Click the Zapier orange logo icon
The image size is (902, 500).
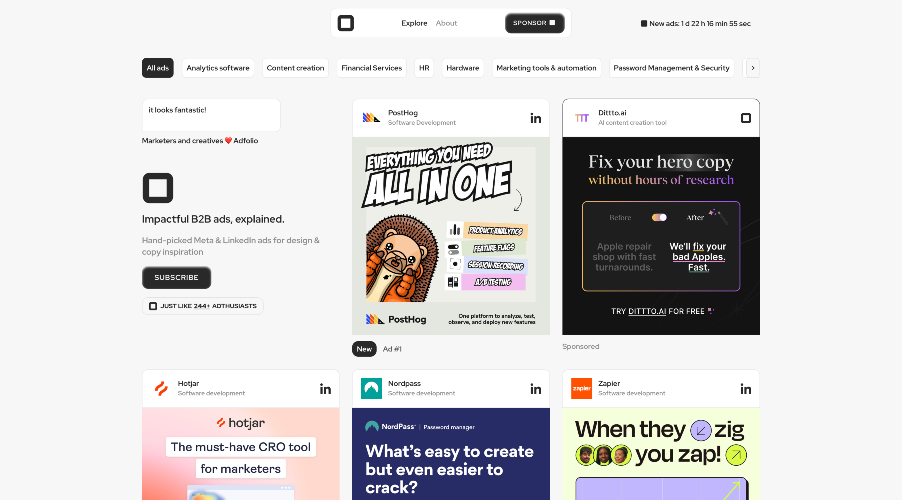click(x=582, y=389)
